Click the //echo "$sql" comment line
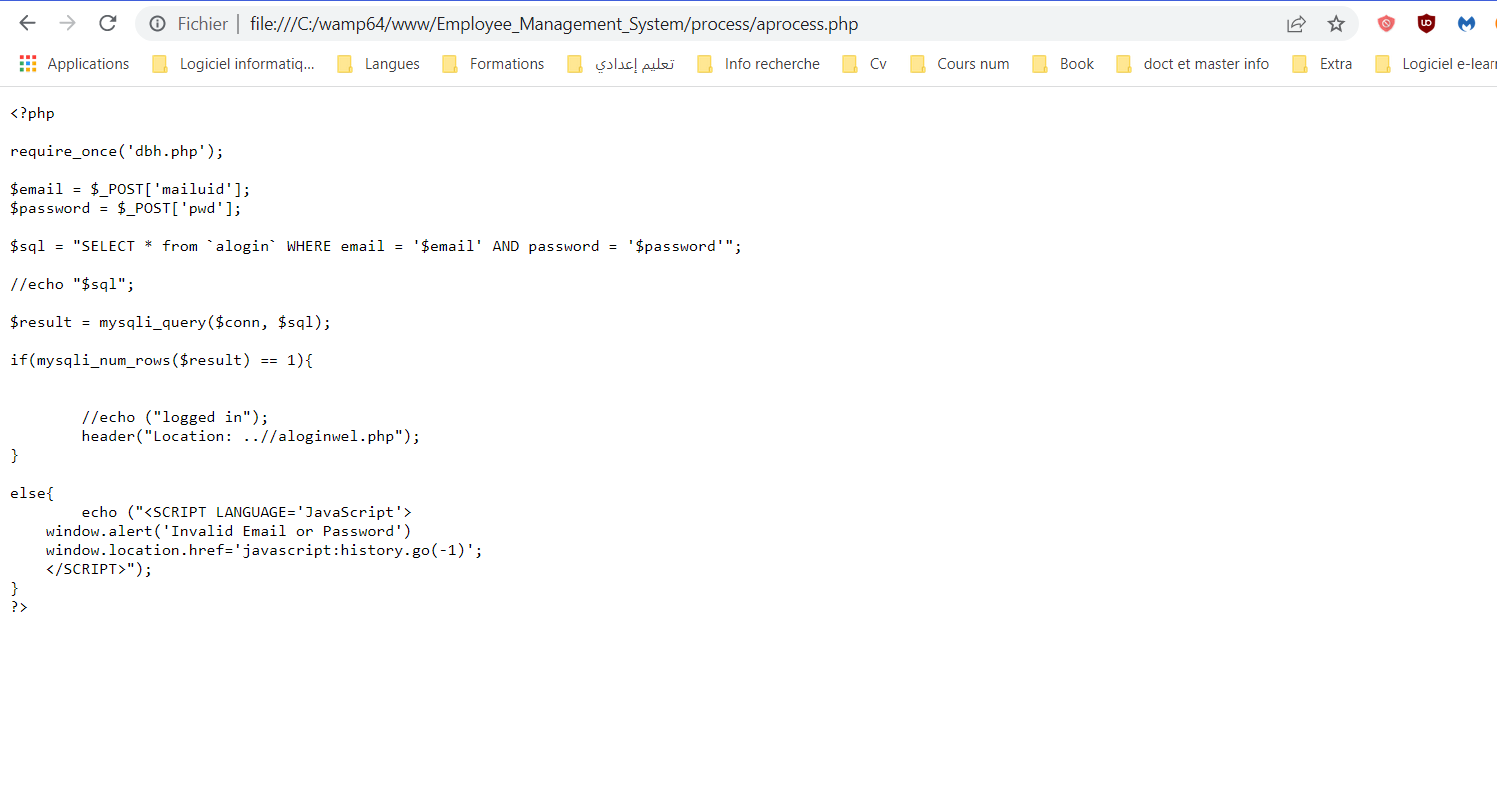Image resolution: width=1497 pixels, height=786 pixels. (x=72, y=284)
